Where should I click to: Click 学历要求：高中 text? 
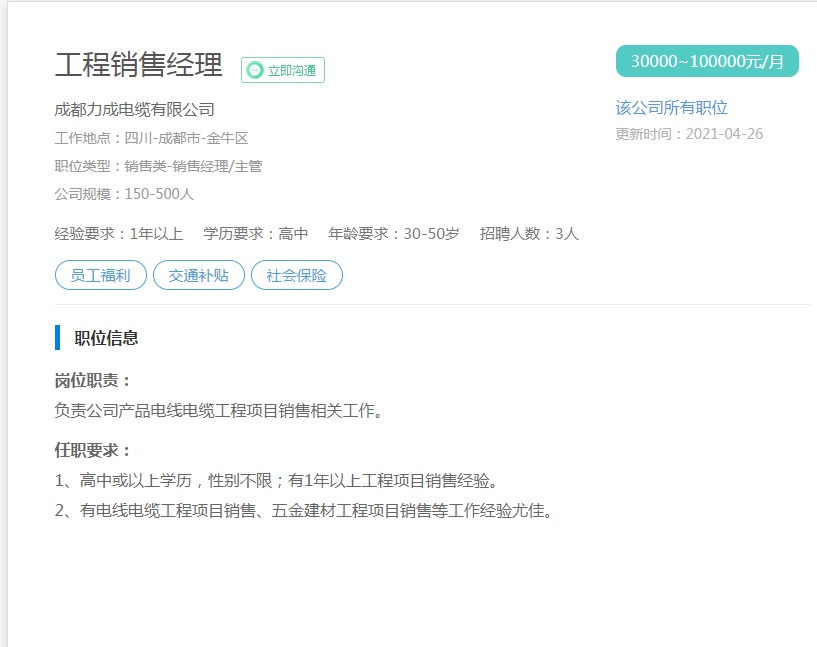point(256,233)
